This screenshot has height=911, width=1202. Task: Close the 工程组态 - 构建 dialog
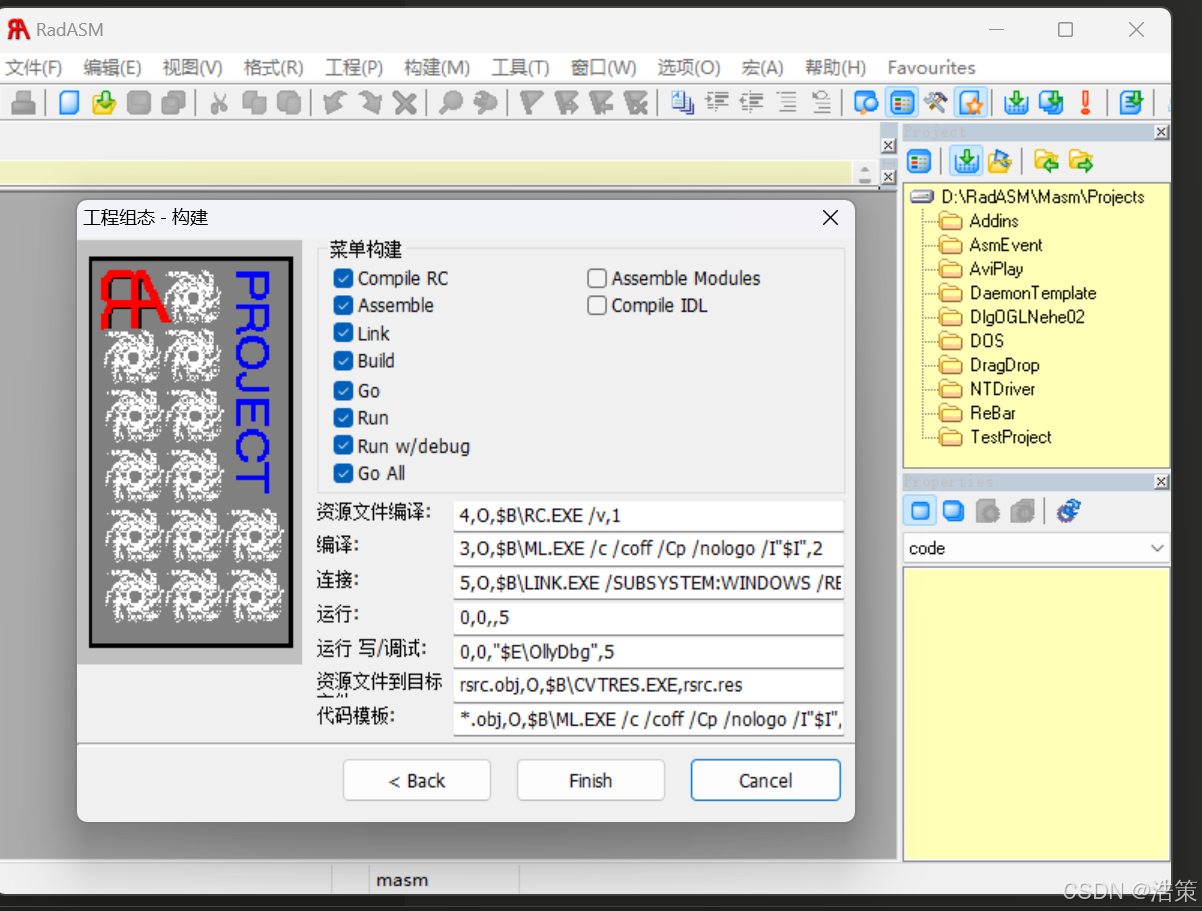tap(830, 217)
